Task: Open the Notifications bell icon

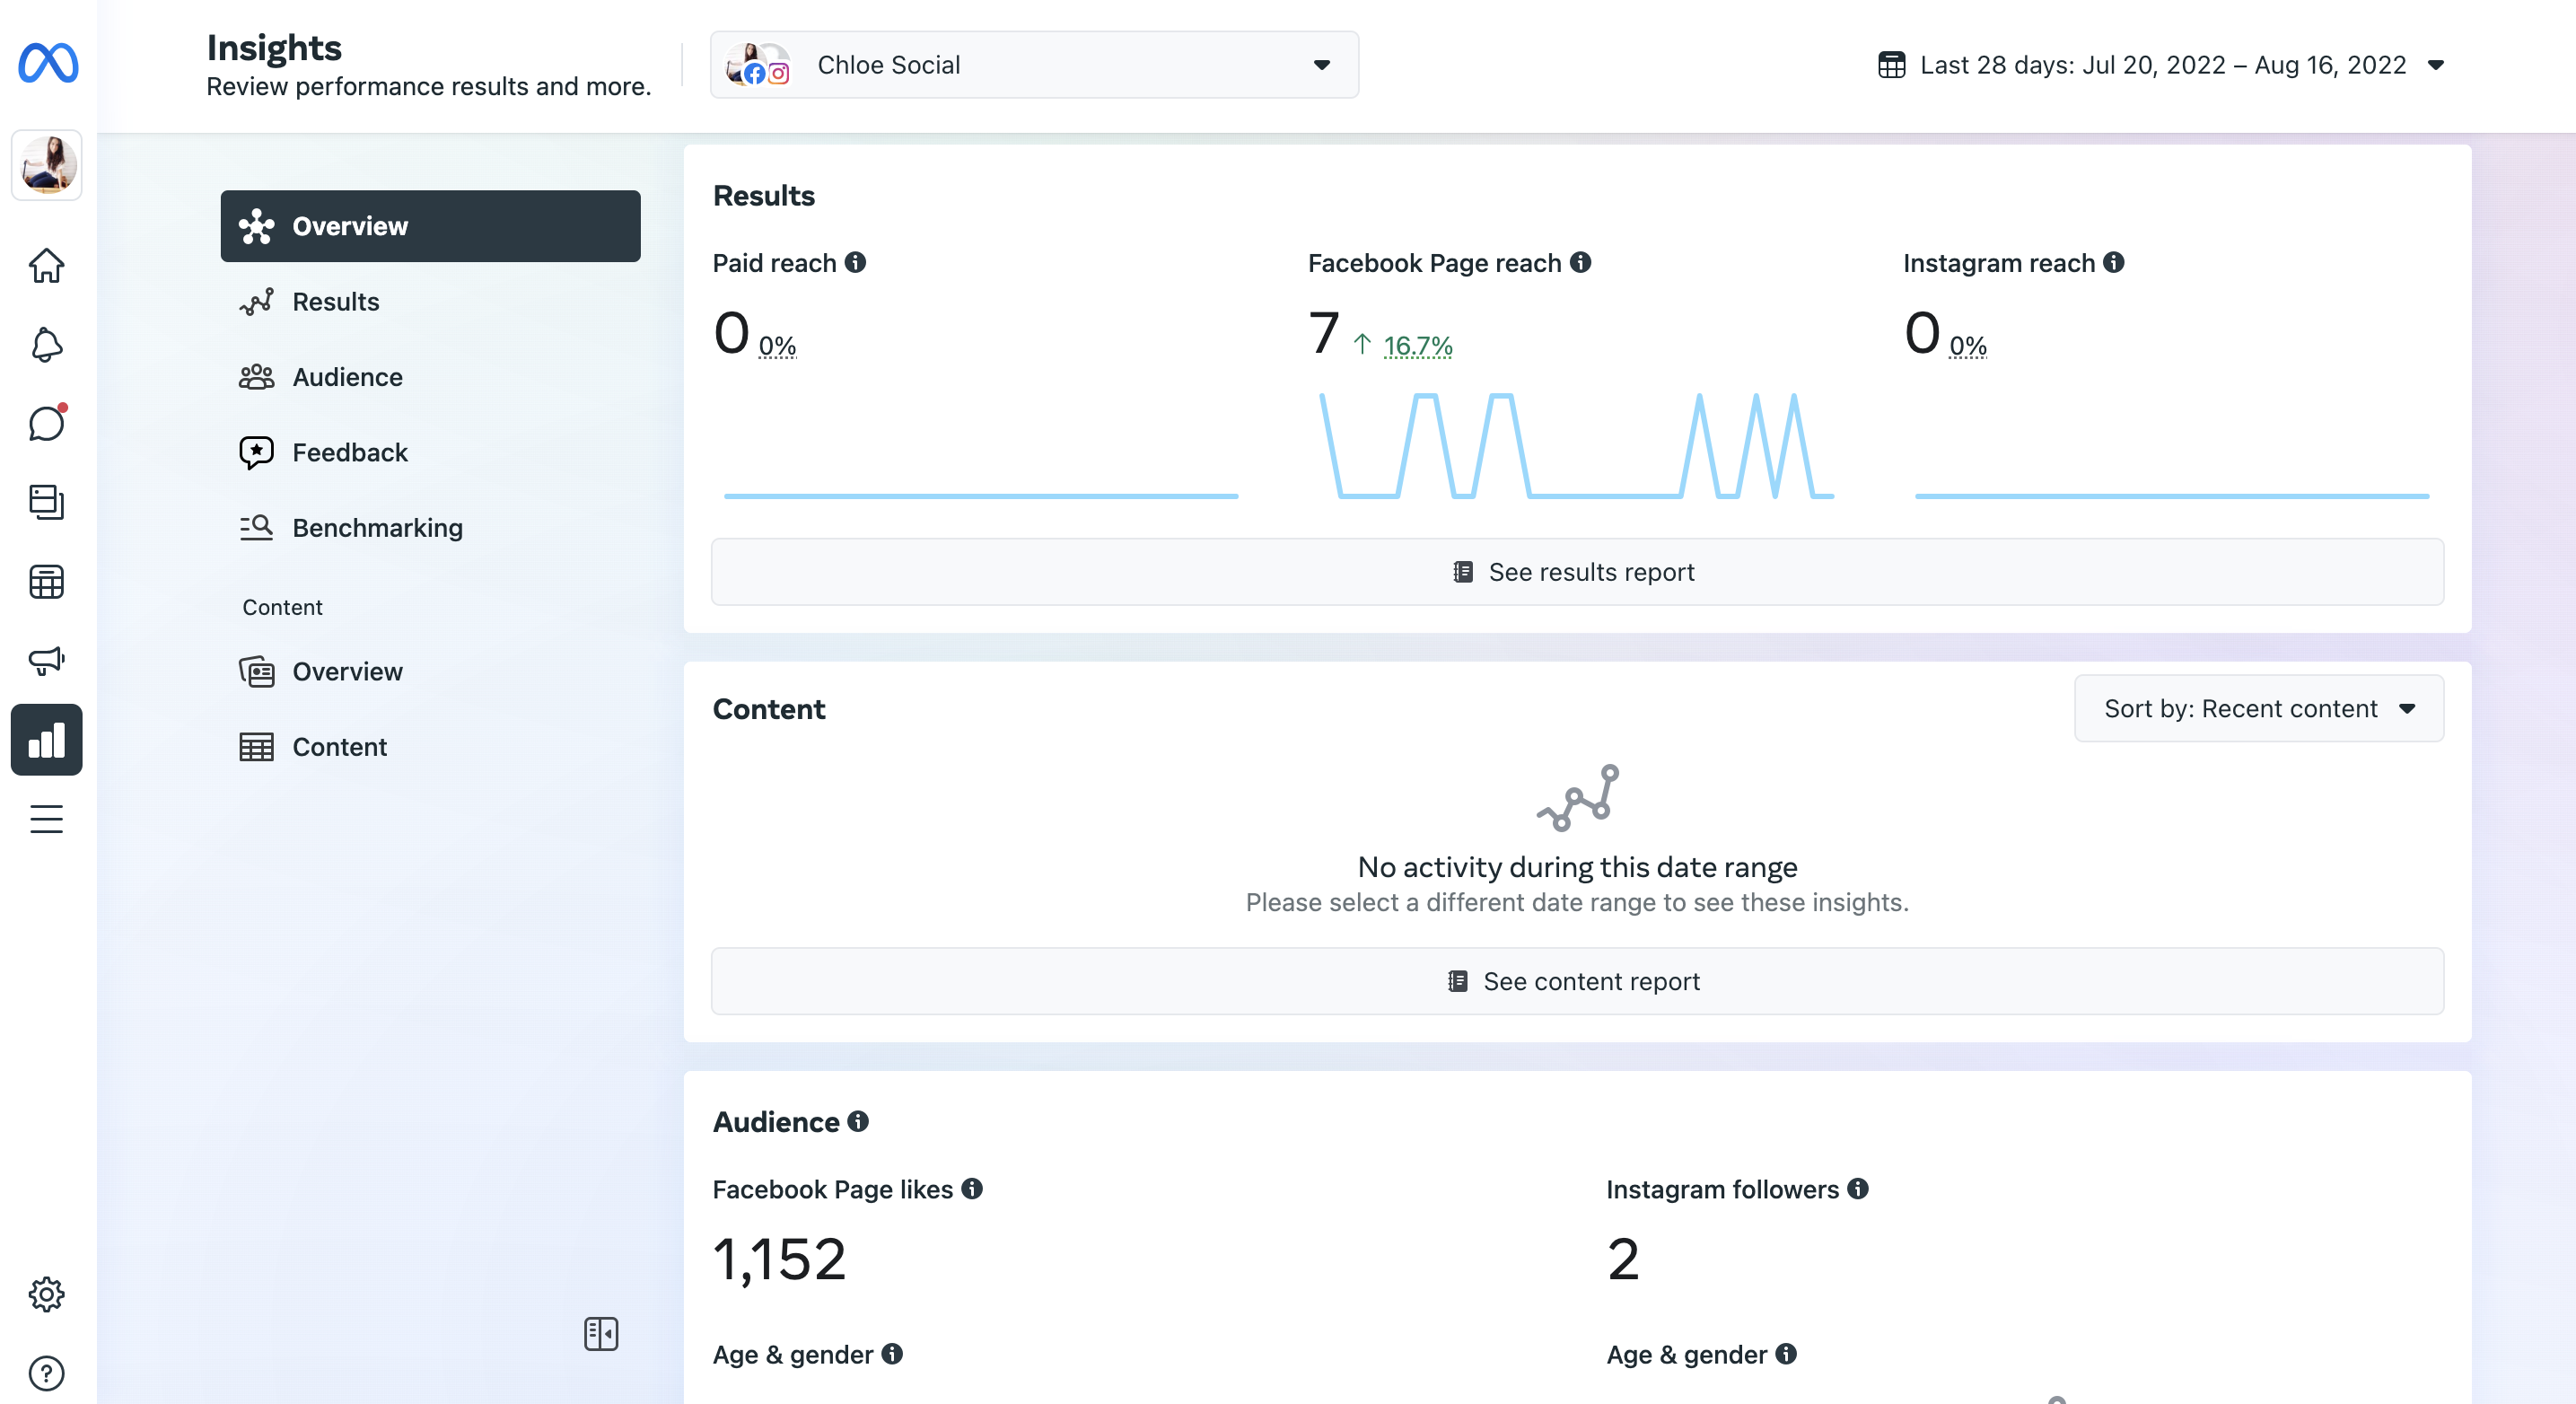Action: [46, 345]
